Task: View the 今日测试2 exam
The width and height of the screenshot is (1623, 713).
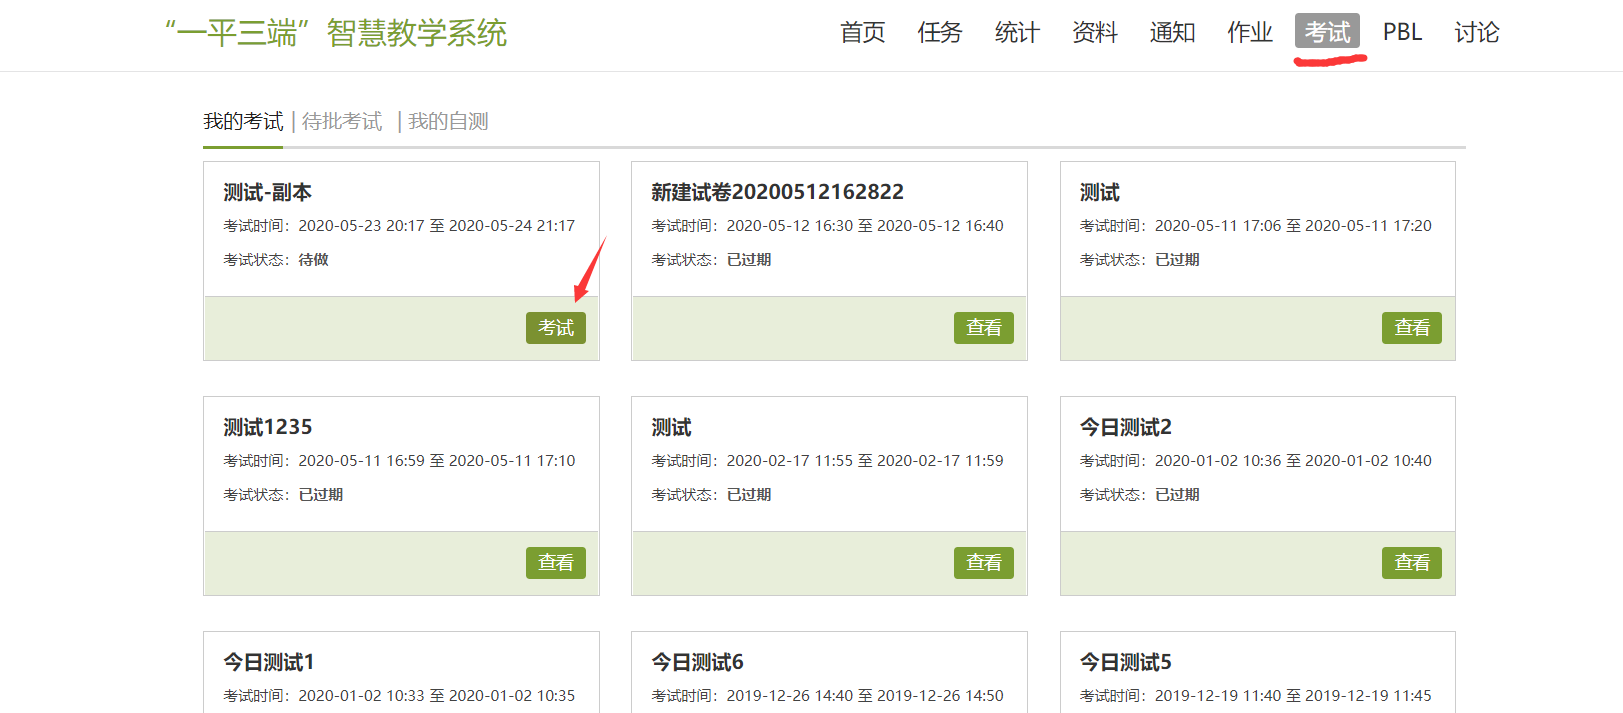Action: pos(1411,563)
